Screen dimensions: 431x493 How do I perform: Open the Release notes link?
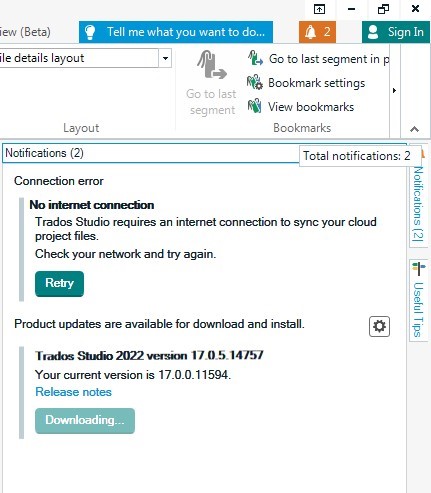pyautogui.click(x=73, y=392)
